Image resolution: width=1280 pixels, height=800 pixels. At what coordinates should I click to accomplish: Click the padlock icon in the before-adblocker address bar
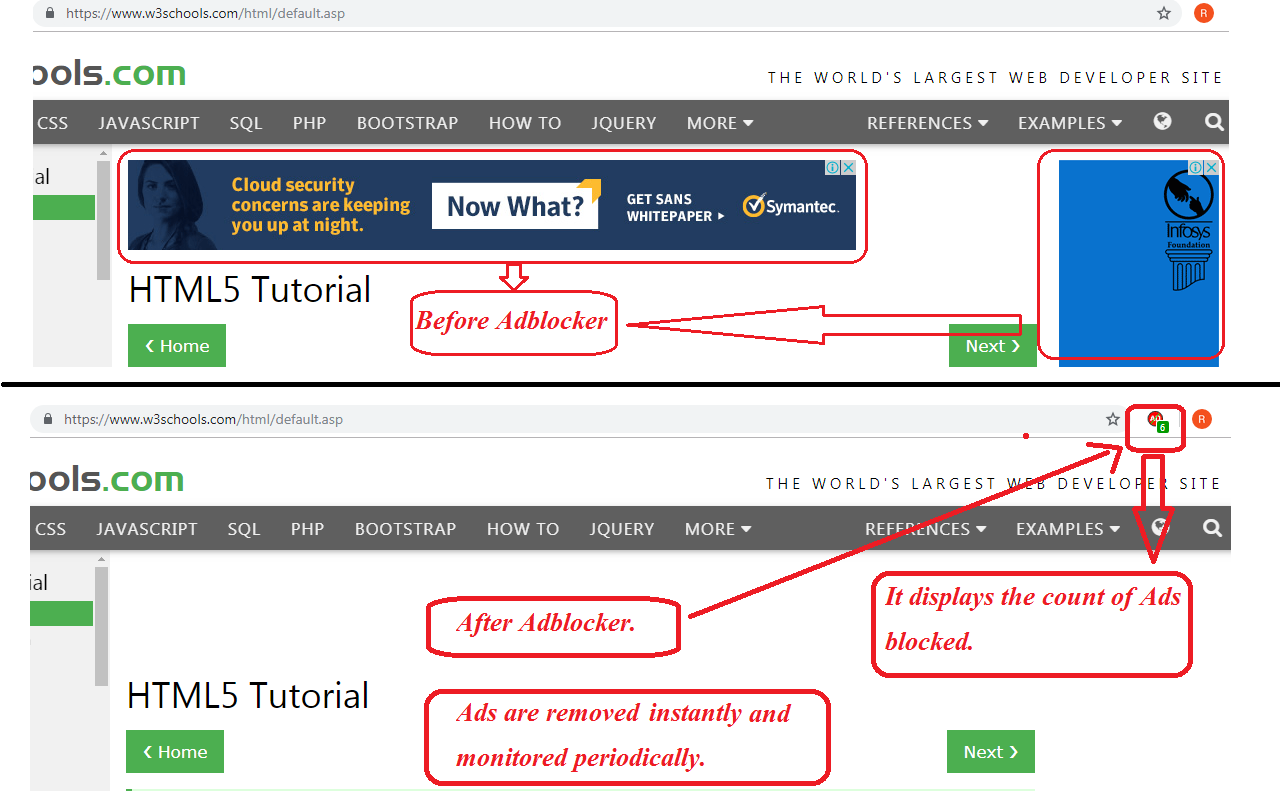(50, 14)
